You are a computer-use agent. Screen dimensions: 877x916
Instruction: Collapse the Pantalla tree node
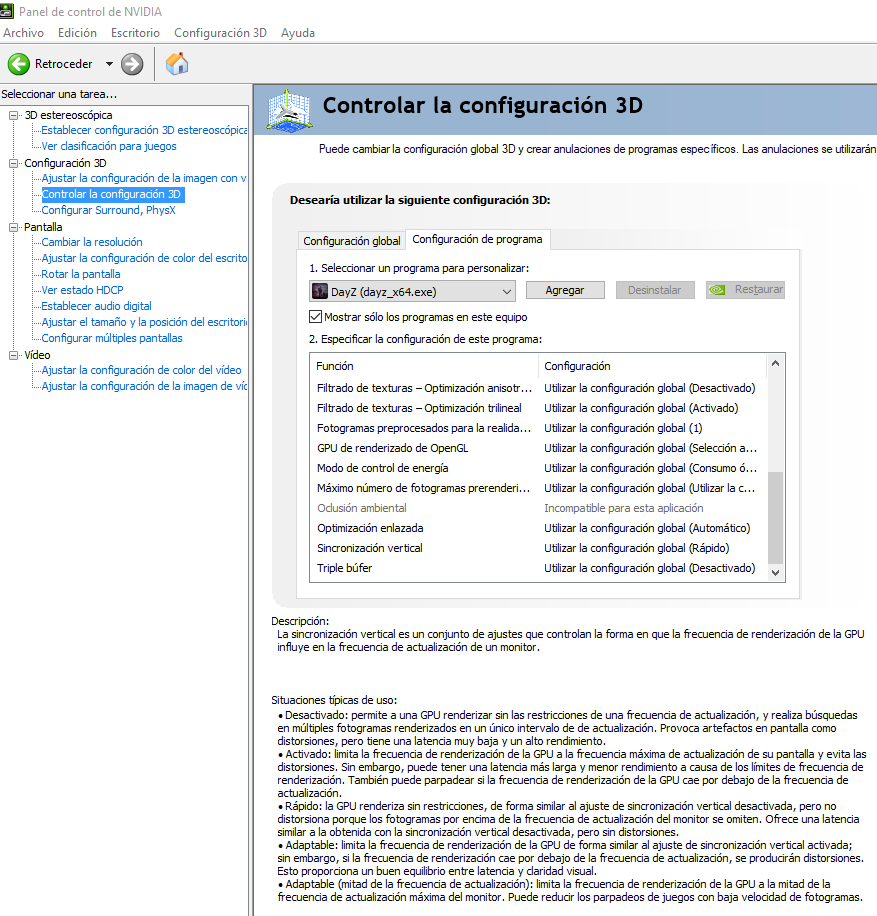point(13,227)
